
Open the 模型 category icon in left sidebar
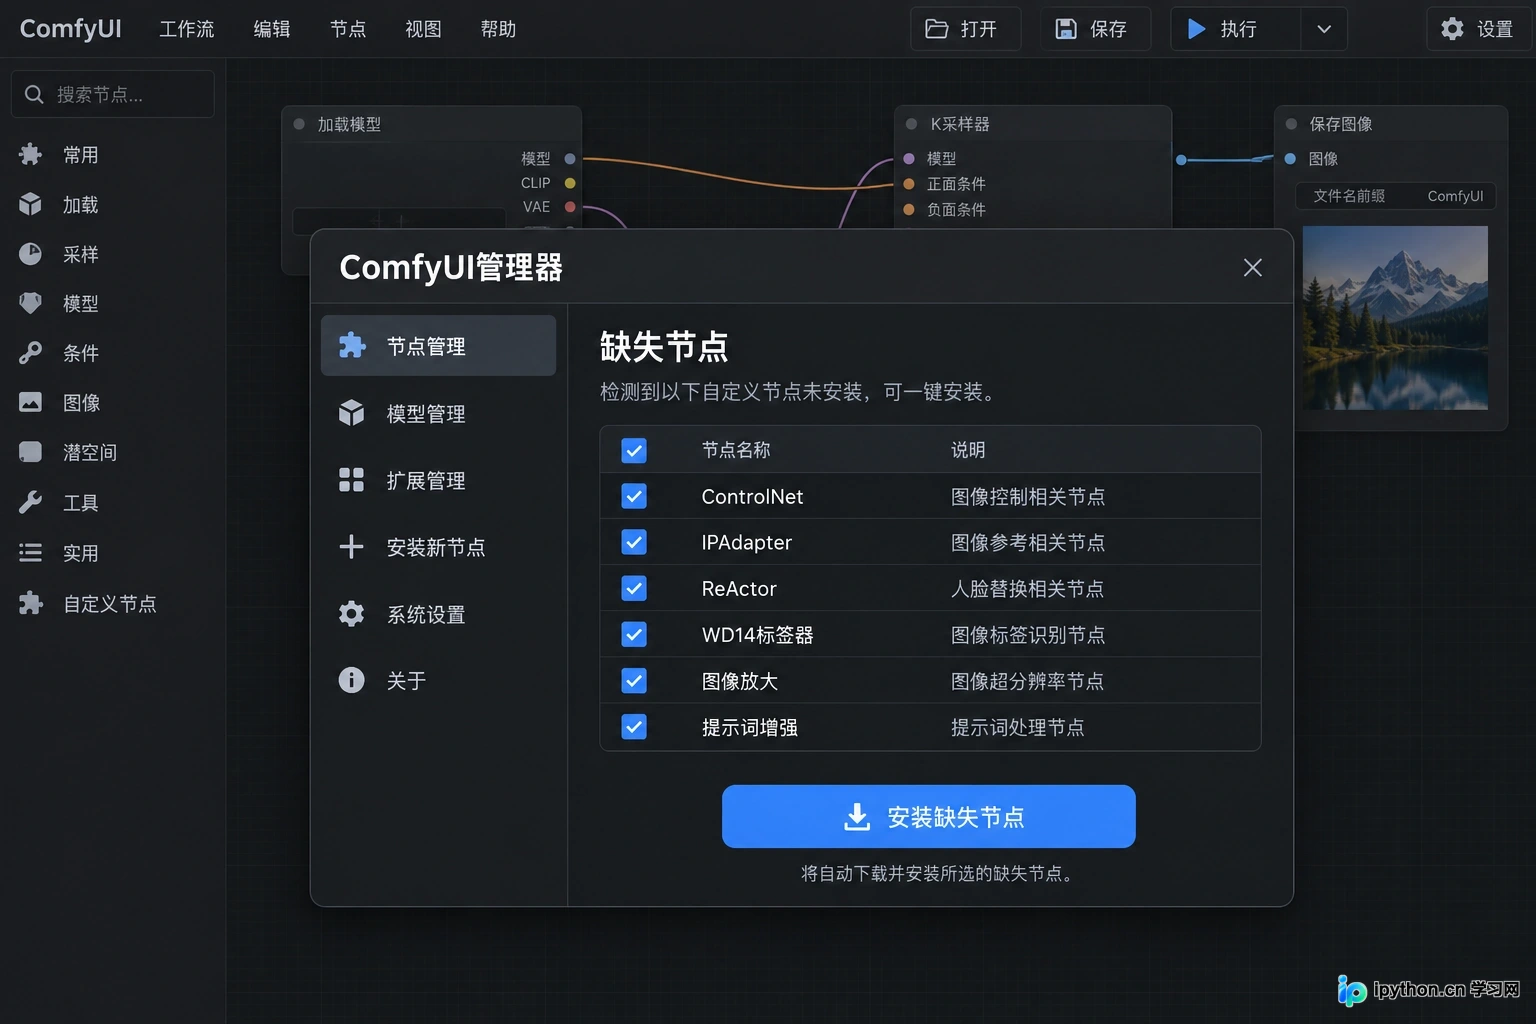tap(31, 303)
